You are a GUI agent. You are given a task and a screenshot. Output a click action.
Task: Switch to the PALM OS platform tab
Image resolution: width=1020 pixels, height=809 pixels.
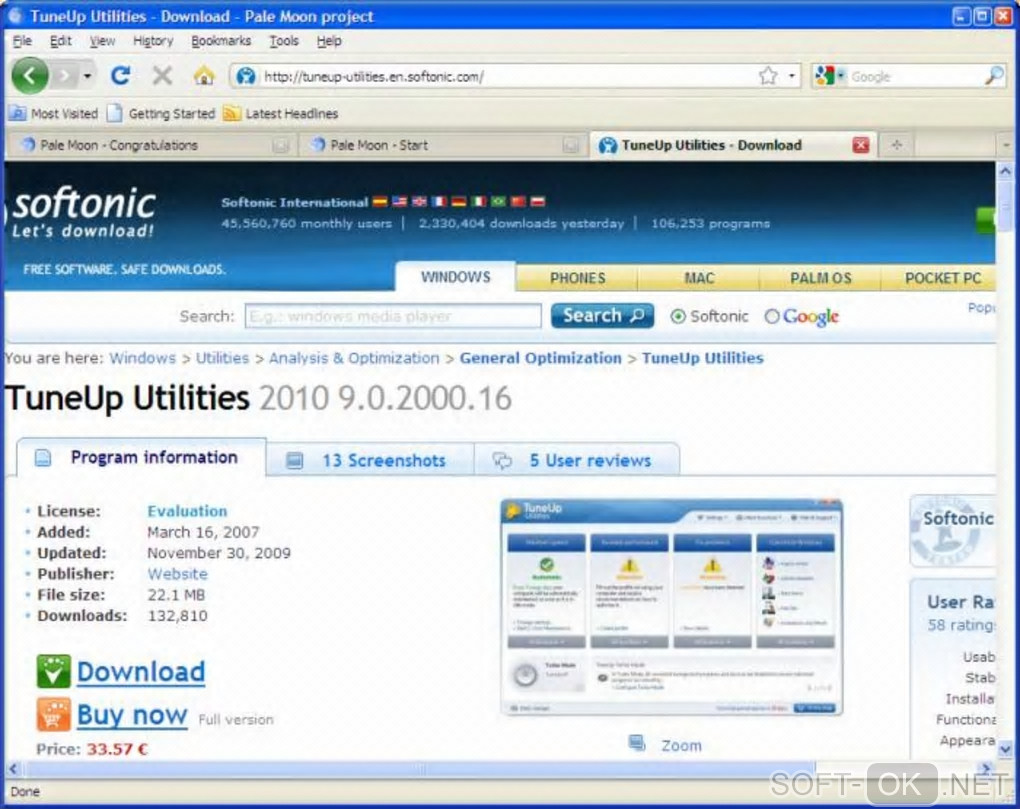coord(820,278)
